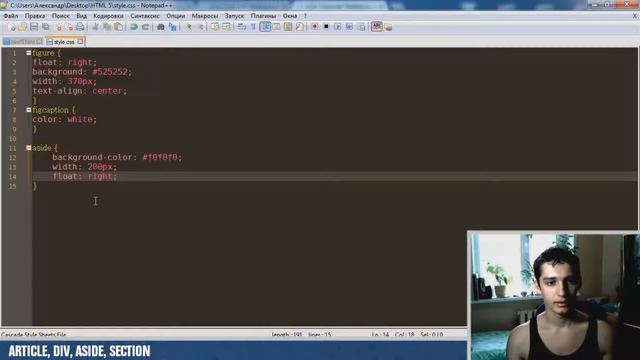Click the code line 'text-align: center;'
This screenshot has height=360, width=640.
coord(80,91)
